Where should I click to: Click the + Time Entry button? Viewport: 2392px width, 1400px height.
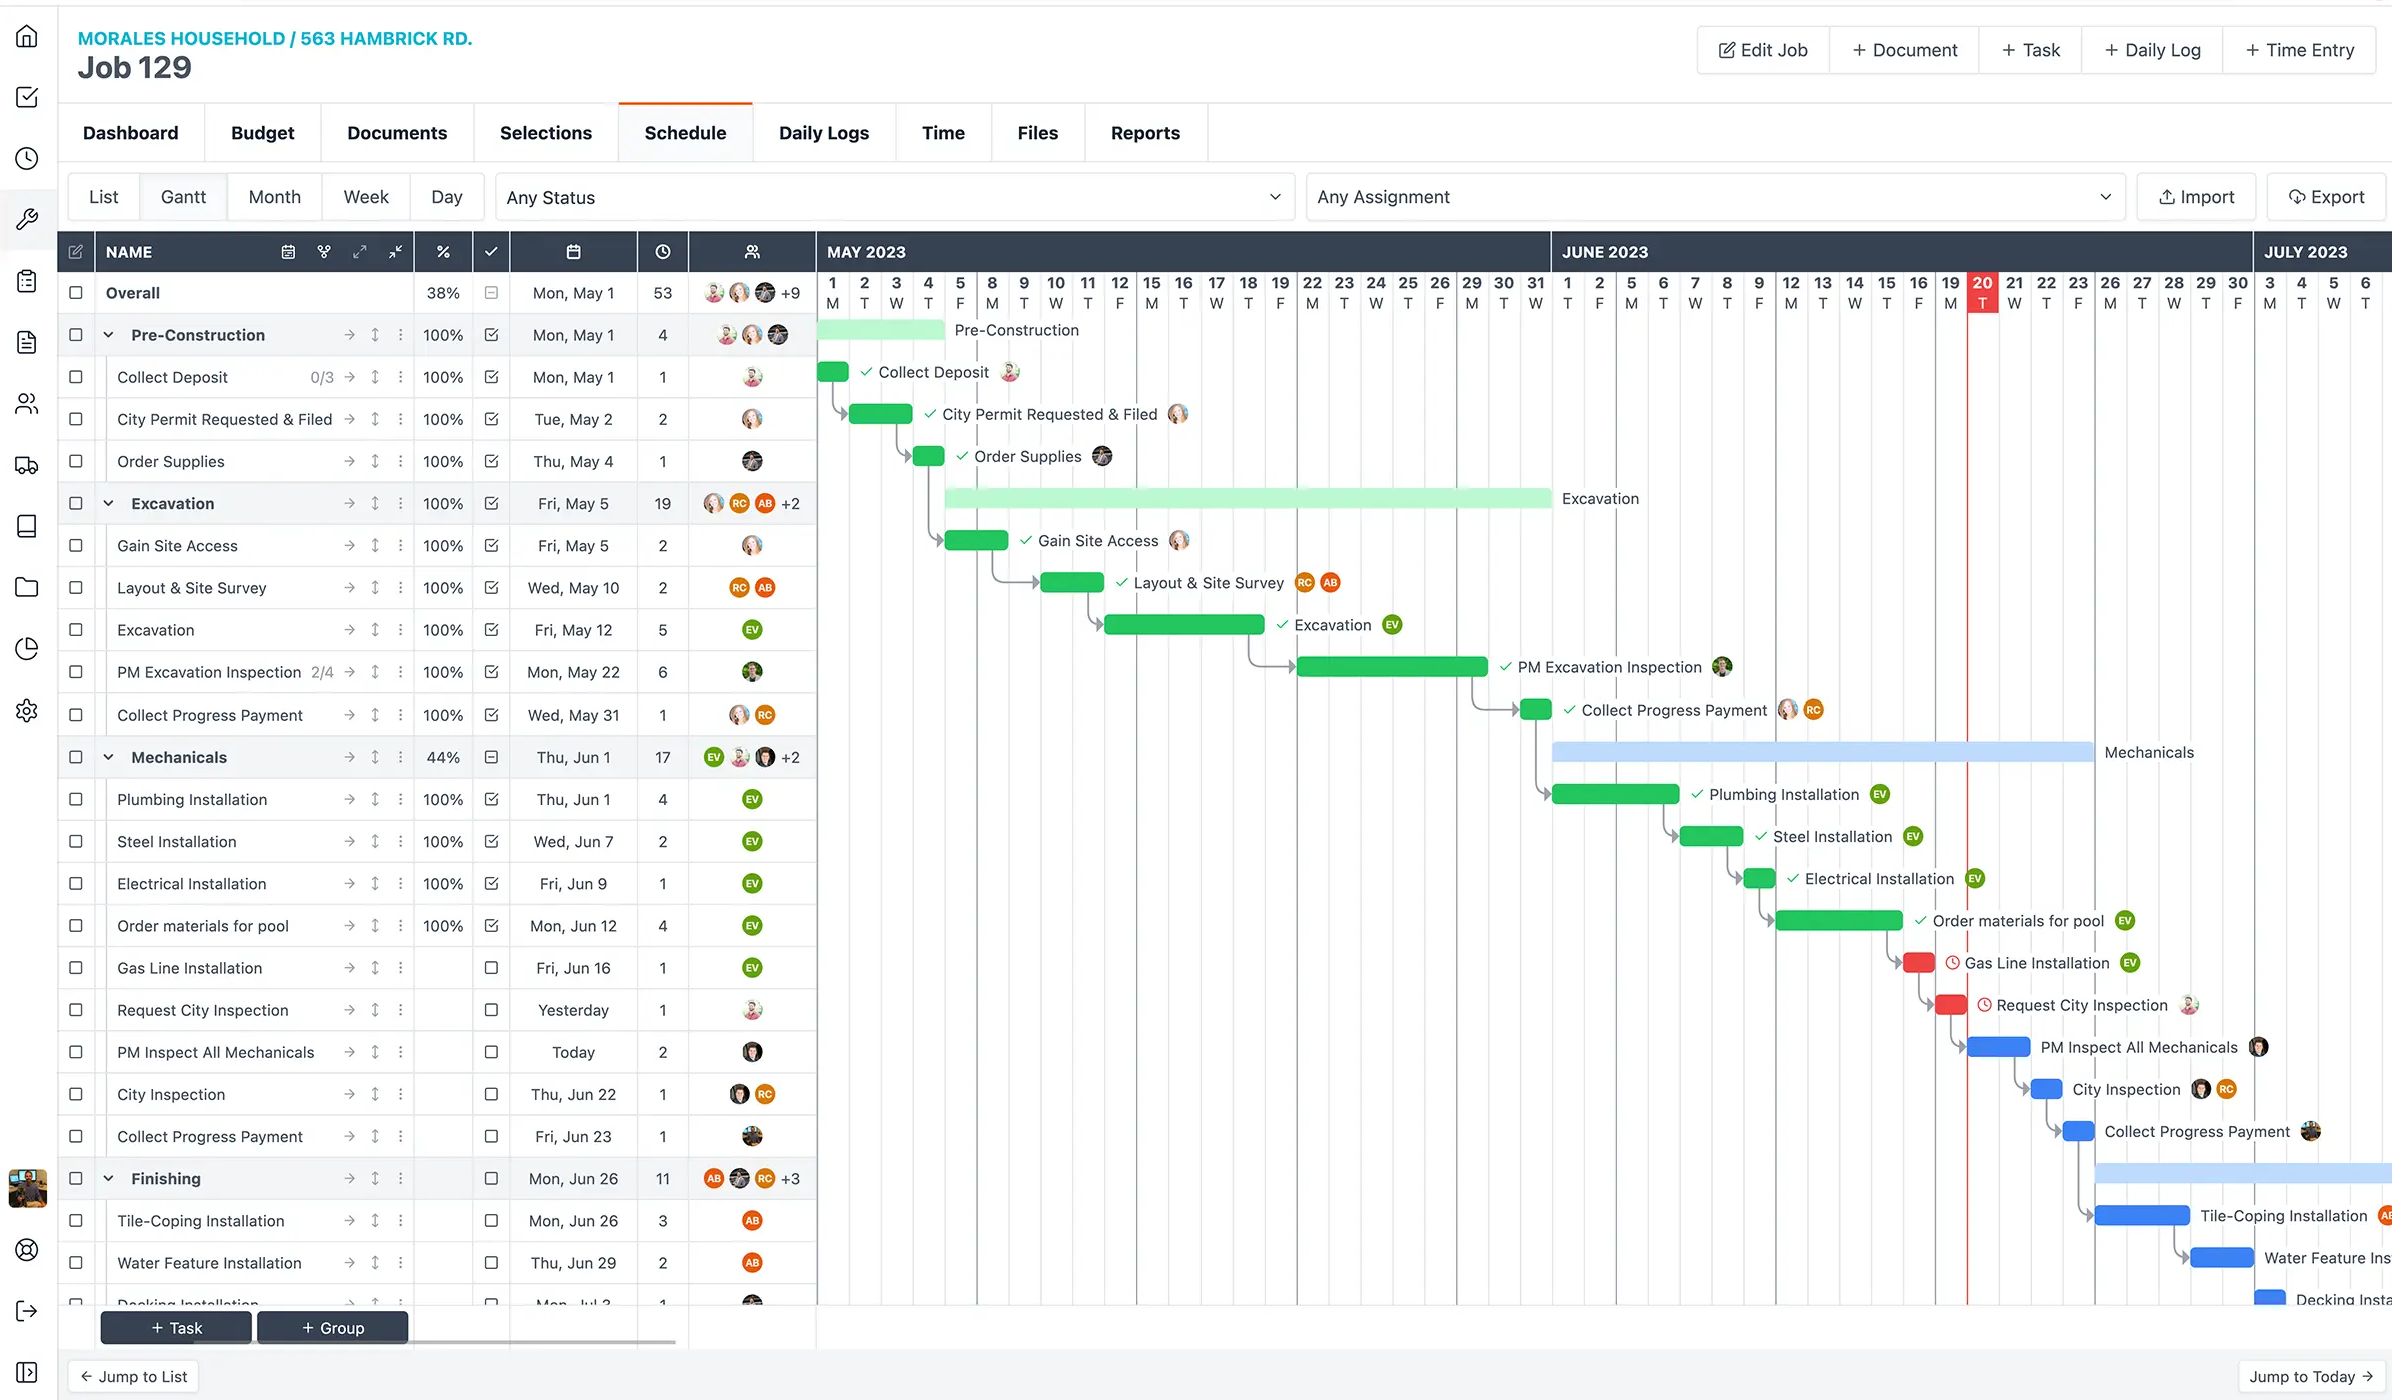(2299, 50)
